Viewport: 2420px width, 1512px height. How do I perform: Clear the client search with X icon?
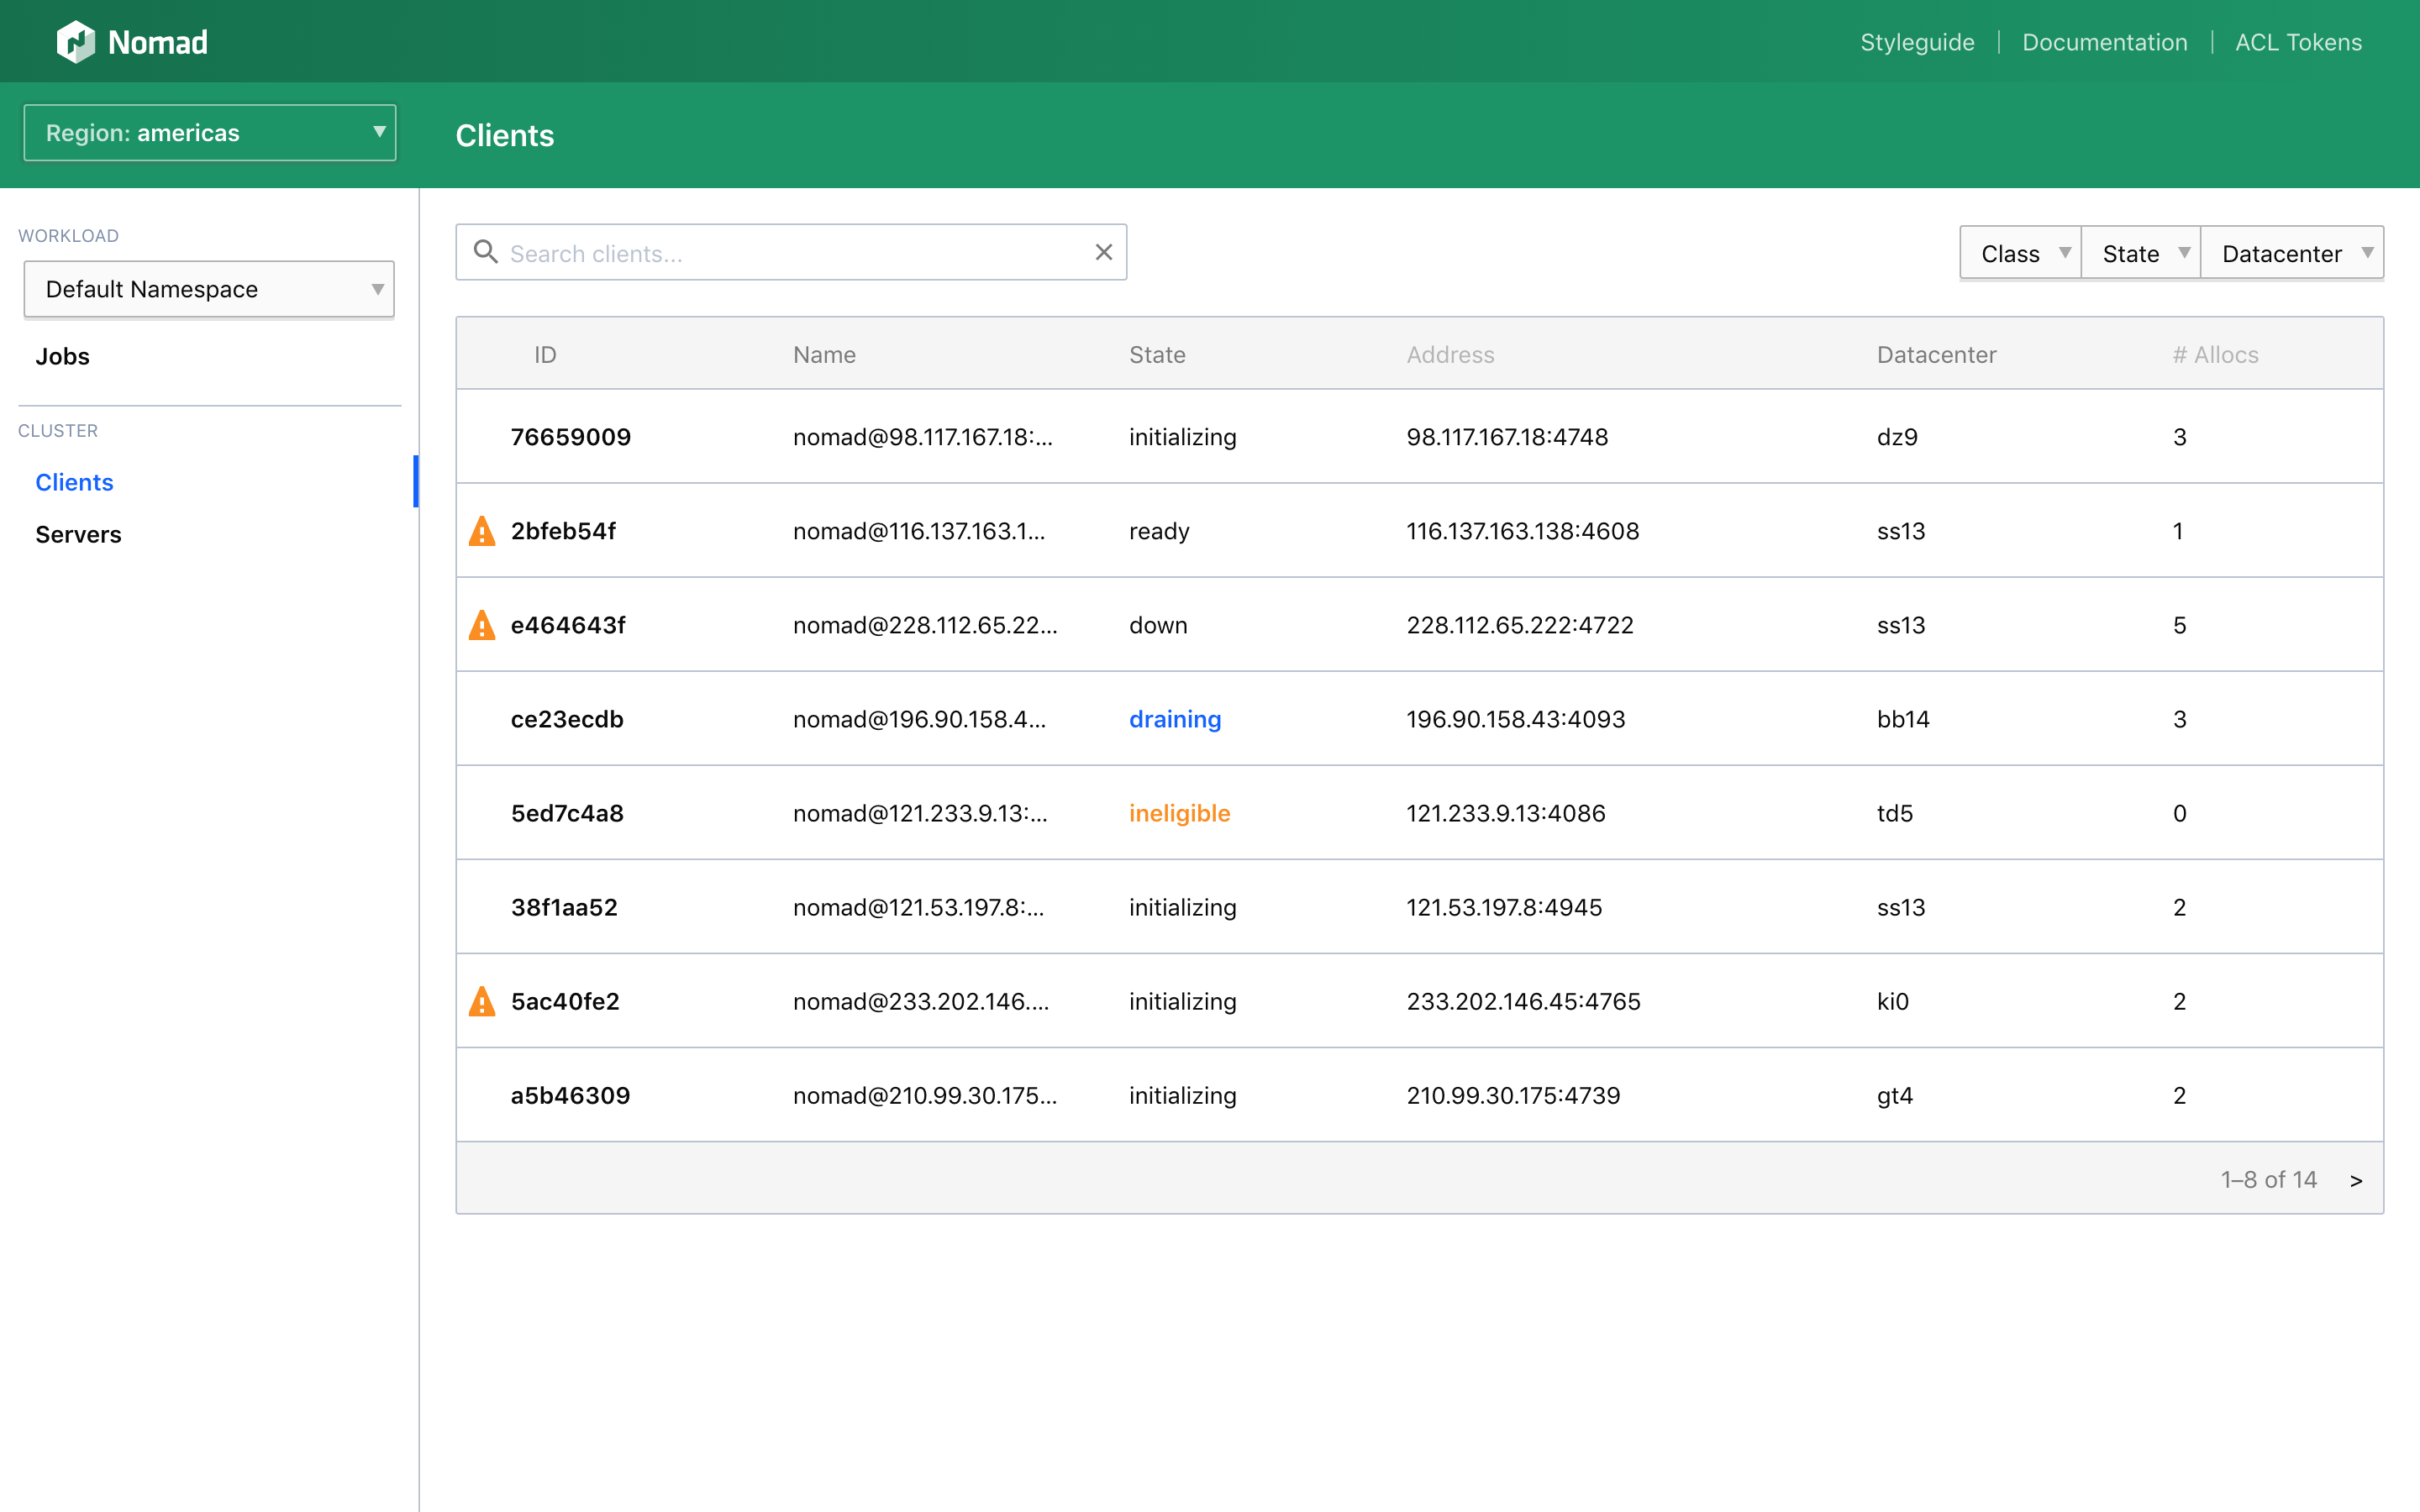point(1103,252)
